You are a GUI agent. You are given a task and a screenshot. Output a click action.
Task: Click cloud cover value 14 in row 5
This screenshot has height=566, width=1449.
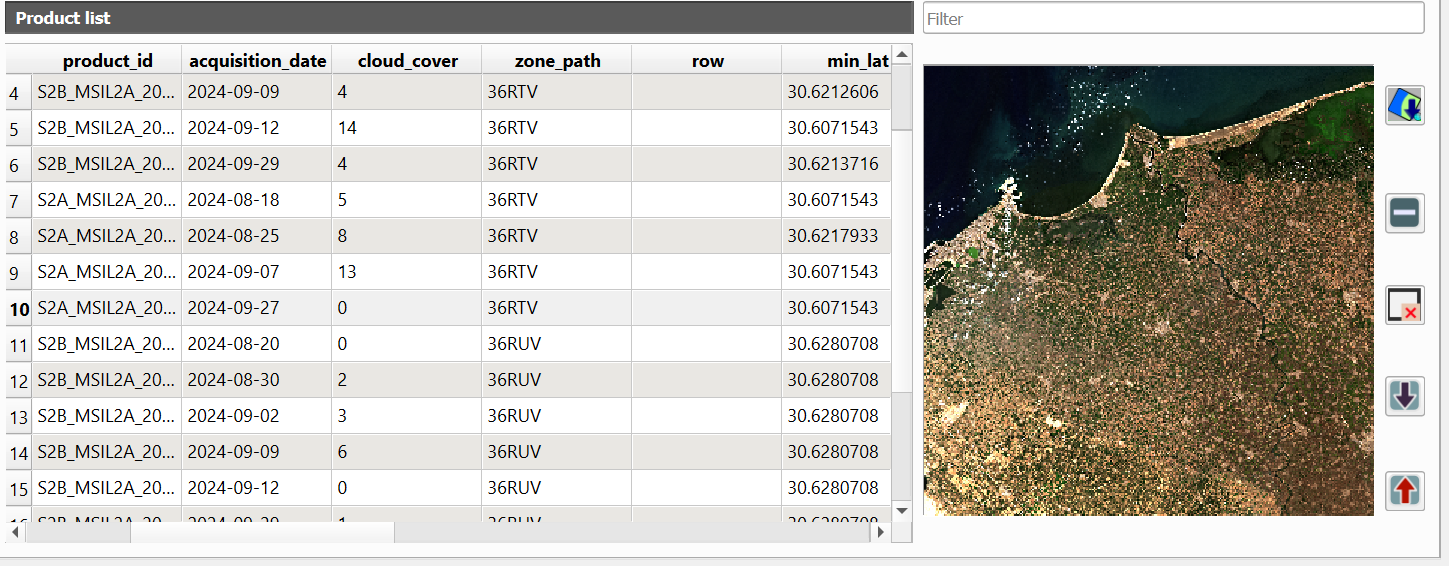[347, 128]
